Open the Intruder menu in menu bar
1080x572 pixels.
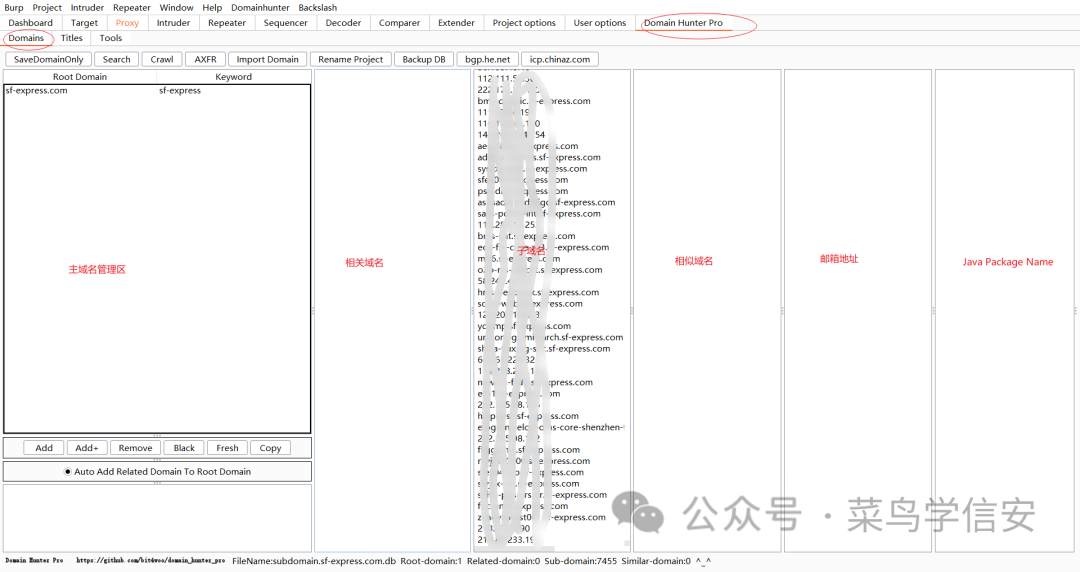coord(87,8)
